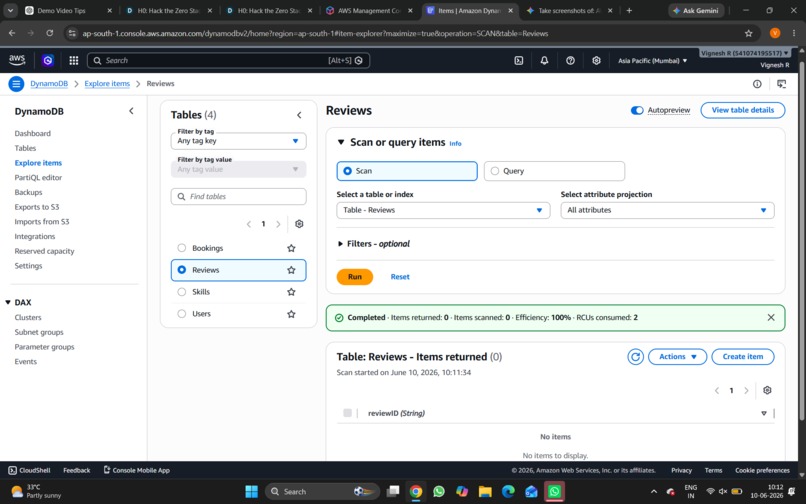The width and height of the screenshot is (806, 504).
Task: Open File Explorer from the taskbar
Action: pyautogui.click(x=485, y=491)
